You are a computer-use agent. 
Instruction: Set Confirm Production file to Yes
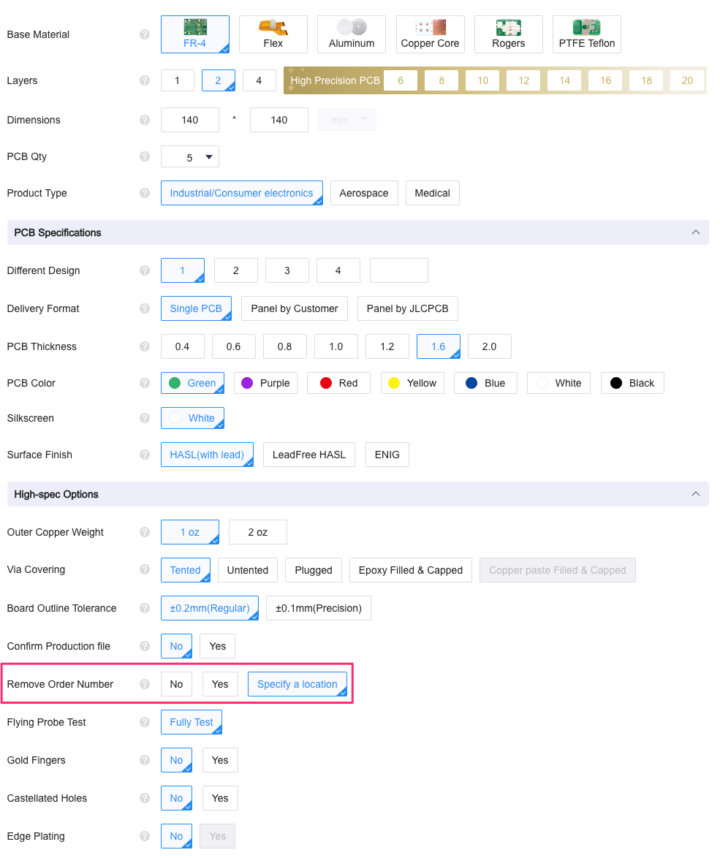pos(217,647)
